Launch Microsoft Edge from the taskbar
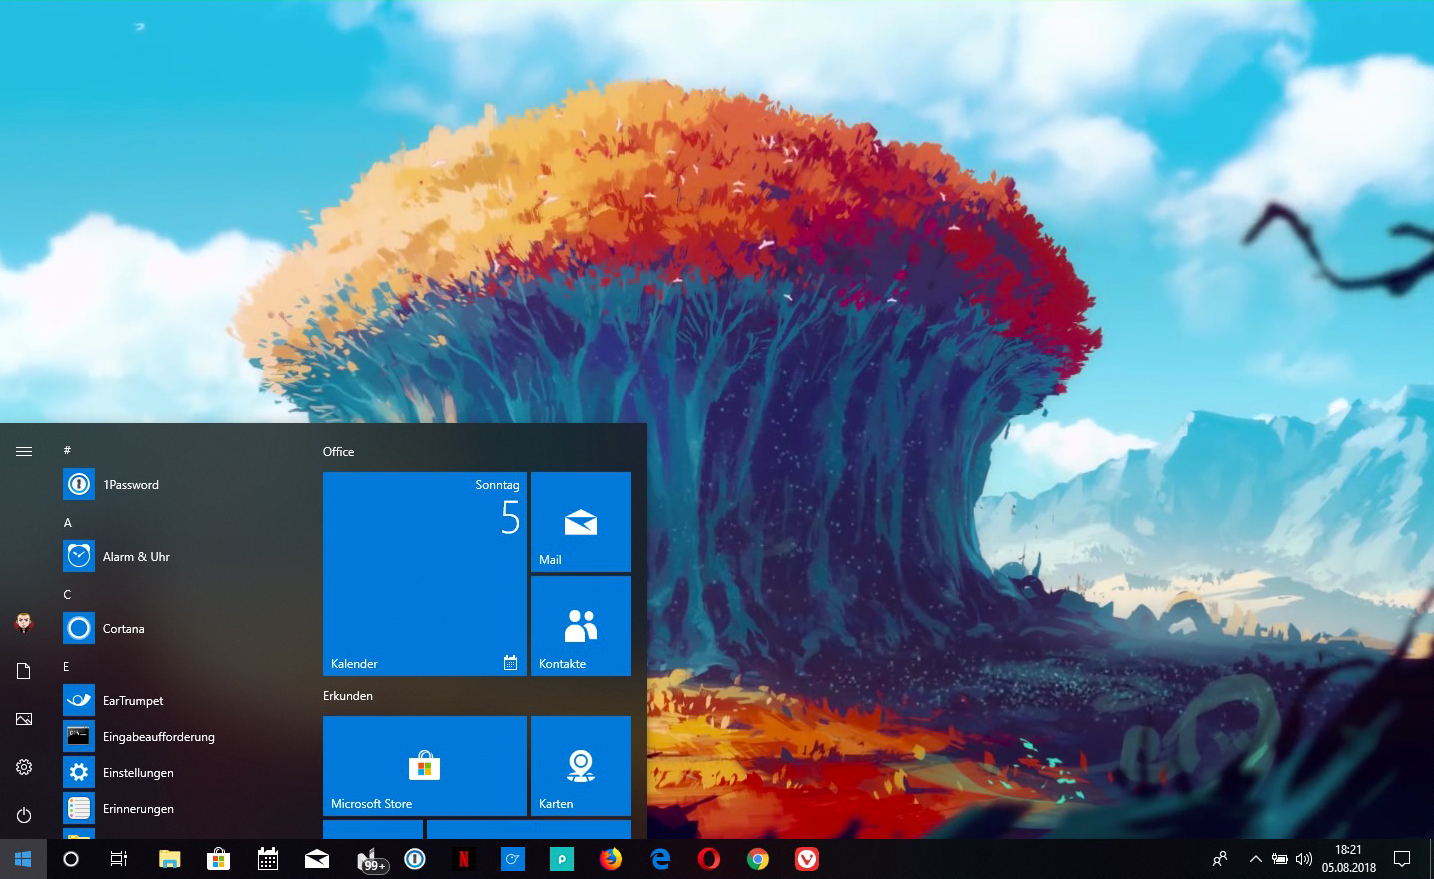 point(660,859)
